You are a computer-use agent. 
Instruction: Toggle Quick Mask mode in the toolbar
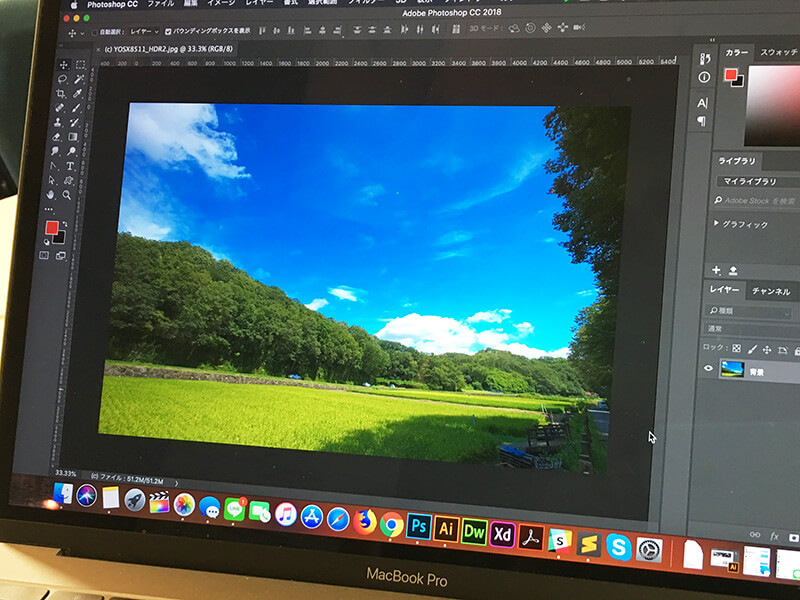pos(44,255)
